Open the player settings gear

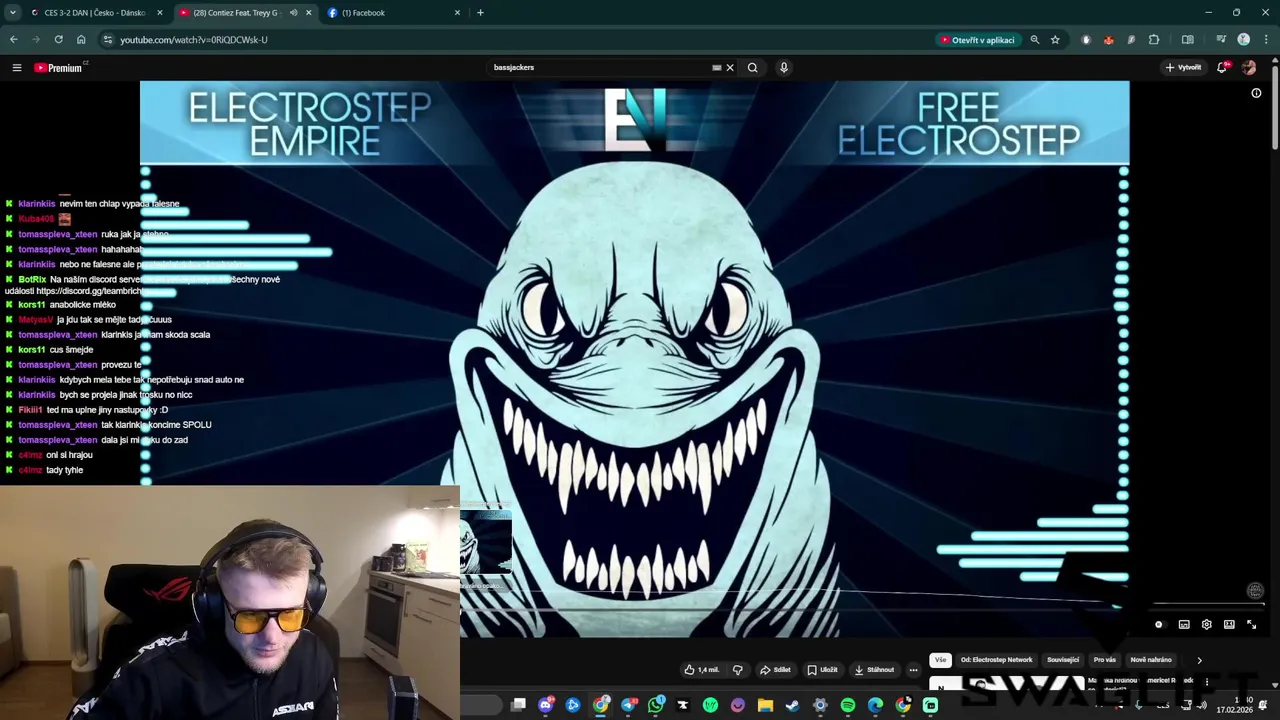click(1207, 625)
